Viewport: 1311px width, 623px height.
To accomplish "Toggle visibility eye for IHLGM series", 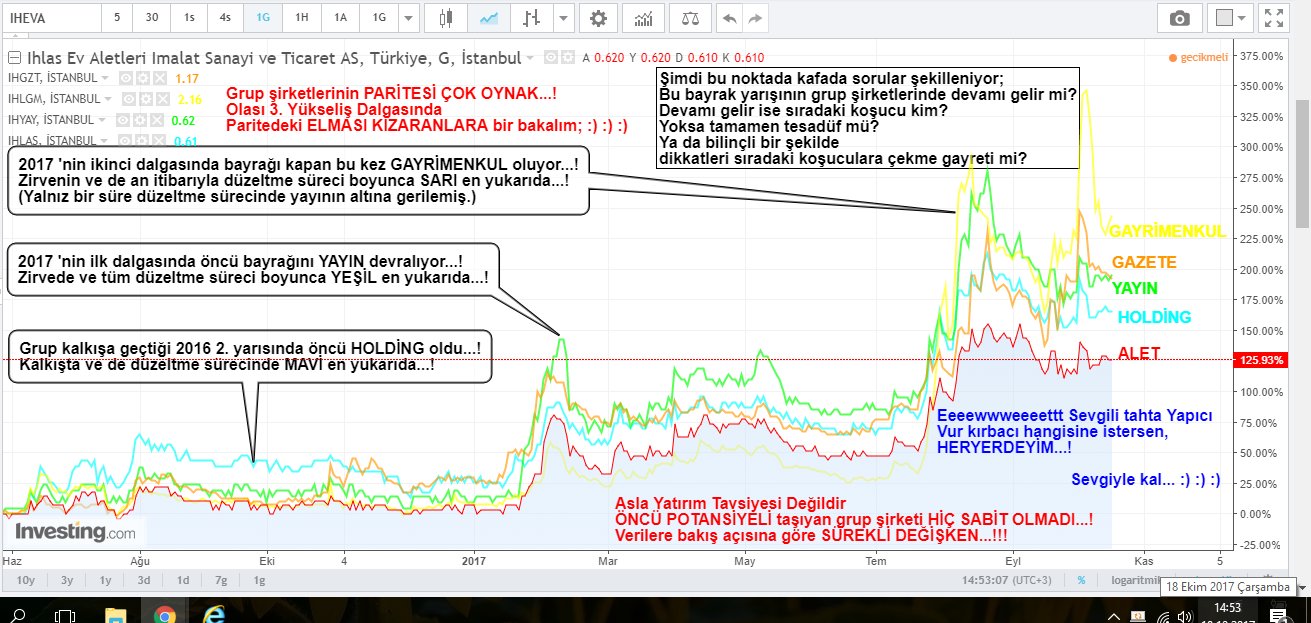I will (129, 99).
